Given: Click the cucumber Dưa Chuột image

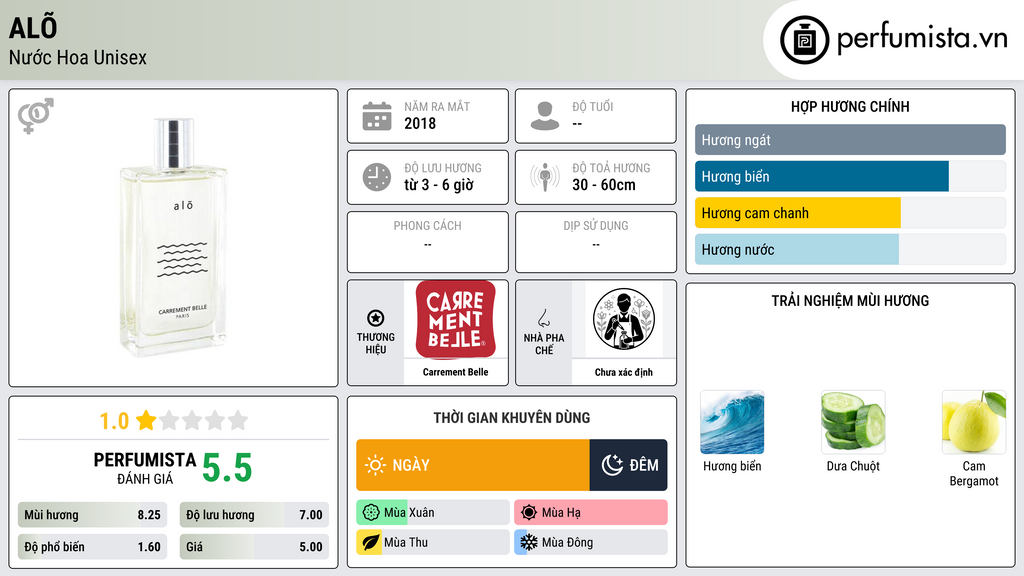Looking at the screenshot, I should click(853, 422).
